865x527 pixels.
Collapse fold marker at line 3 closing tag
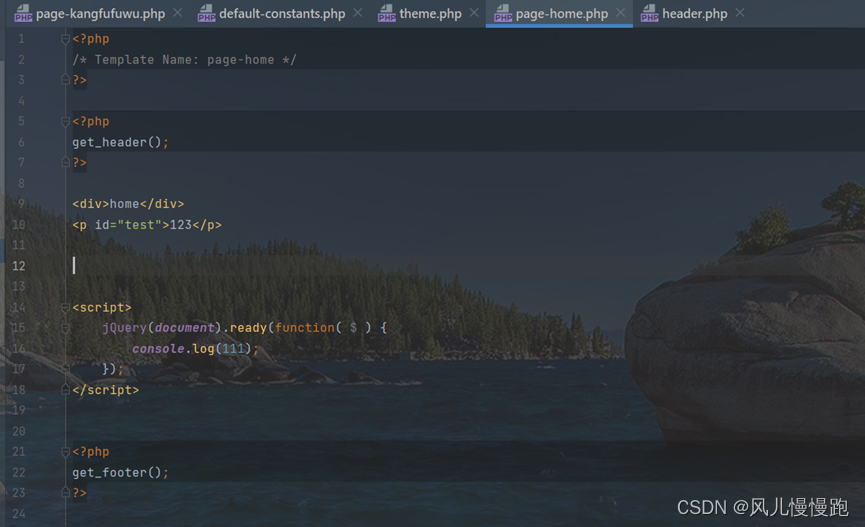(65, 80)
